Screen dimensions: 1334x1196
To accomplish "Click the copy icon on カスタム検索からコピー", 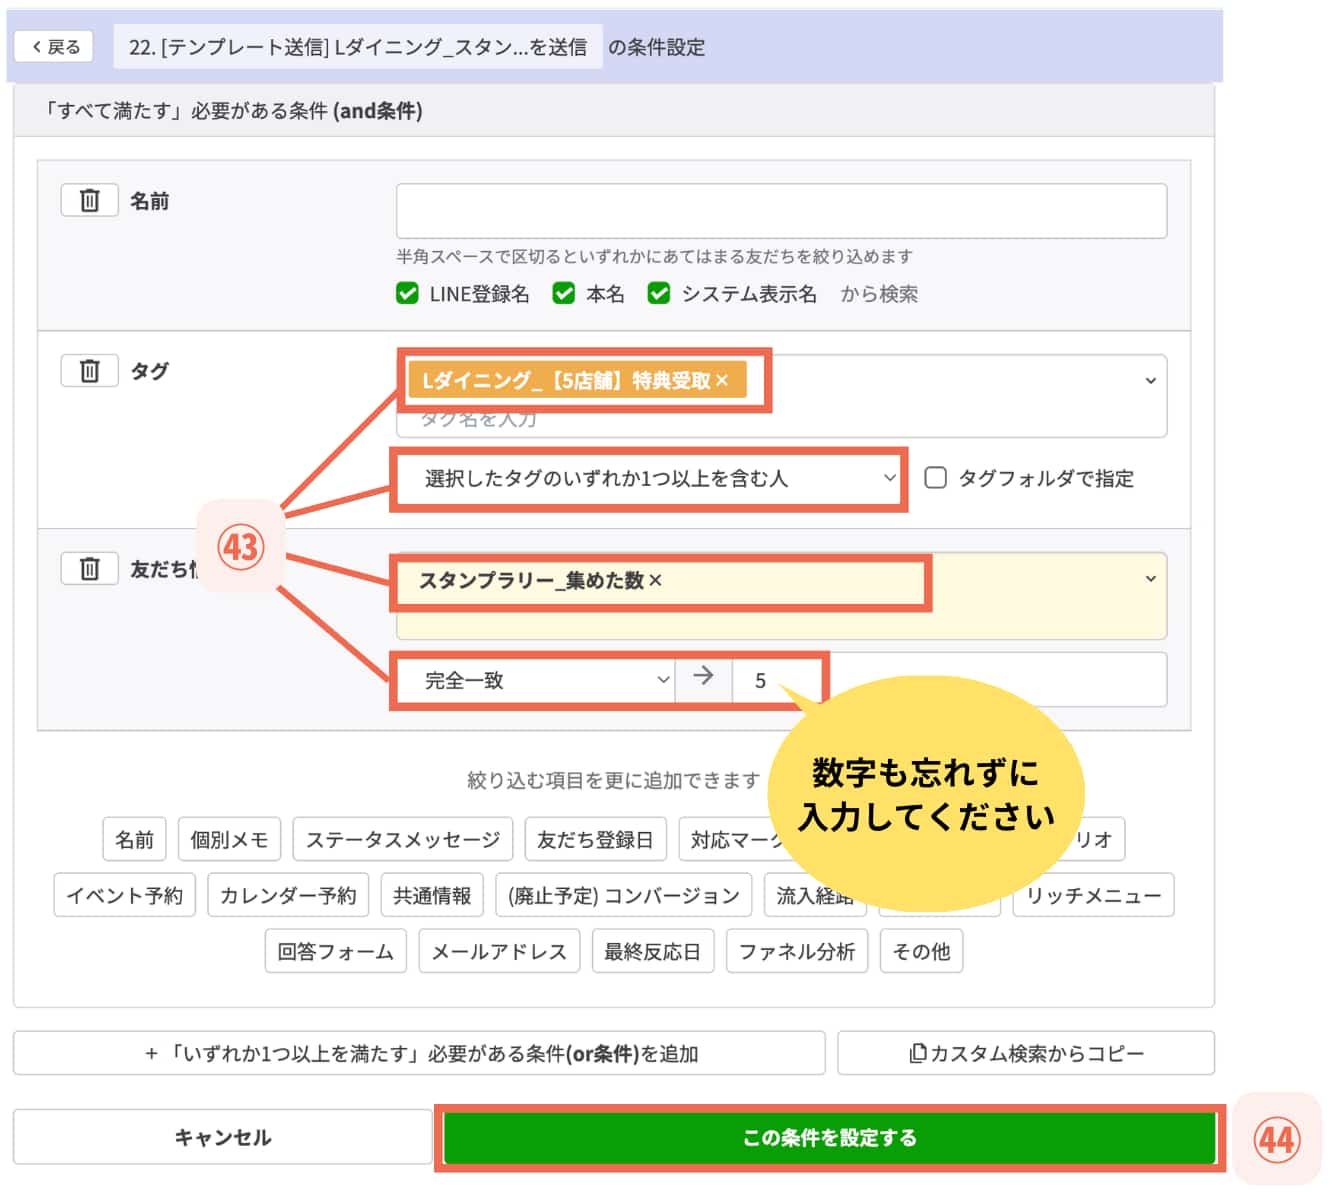I will click(x=916, y=1052).
